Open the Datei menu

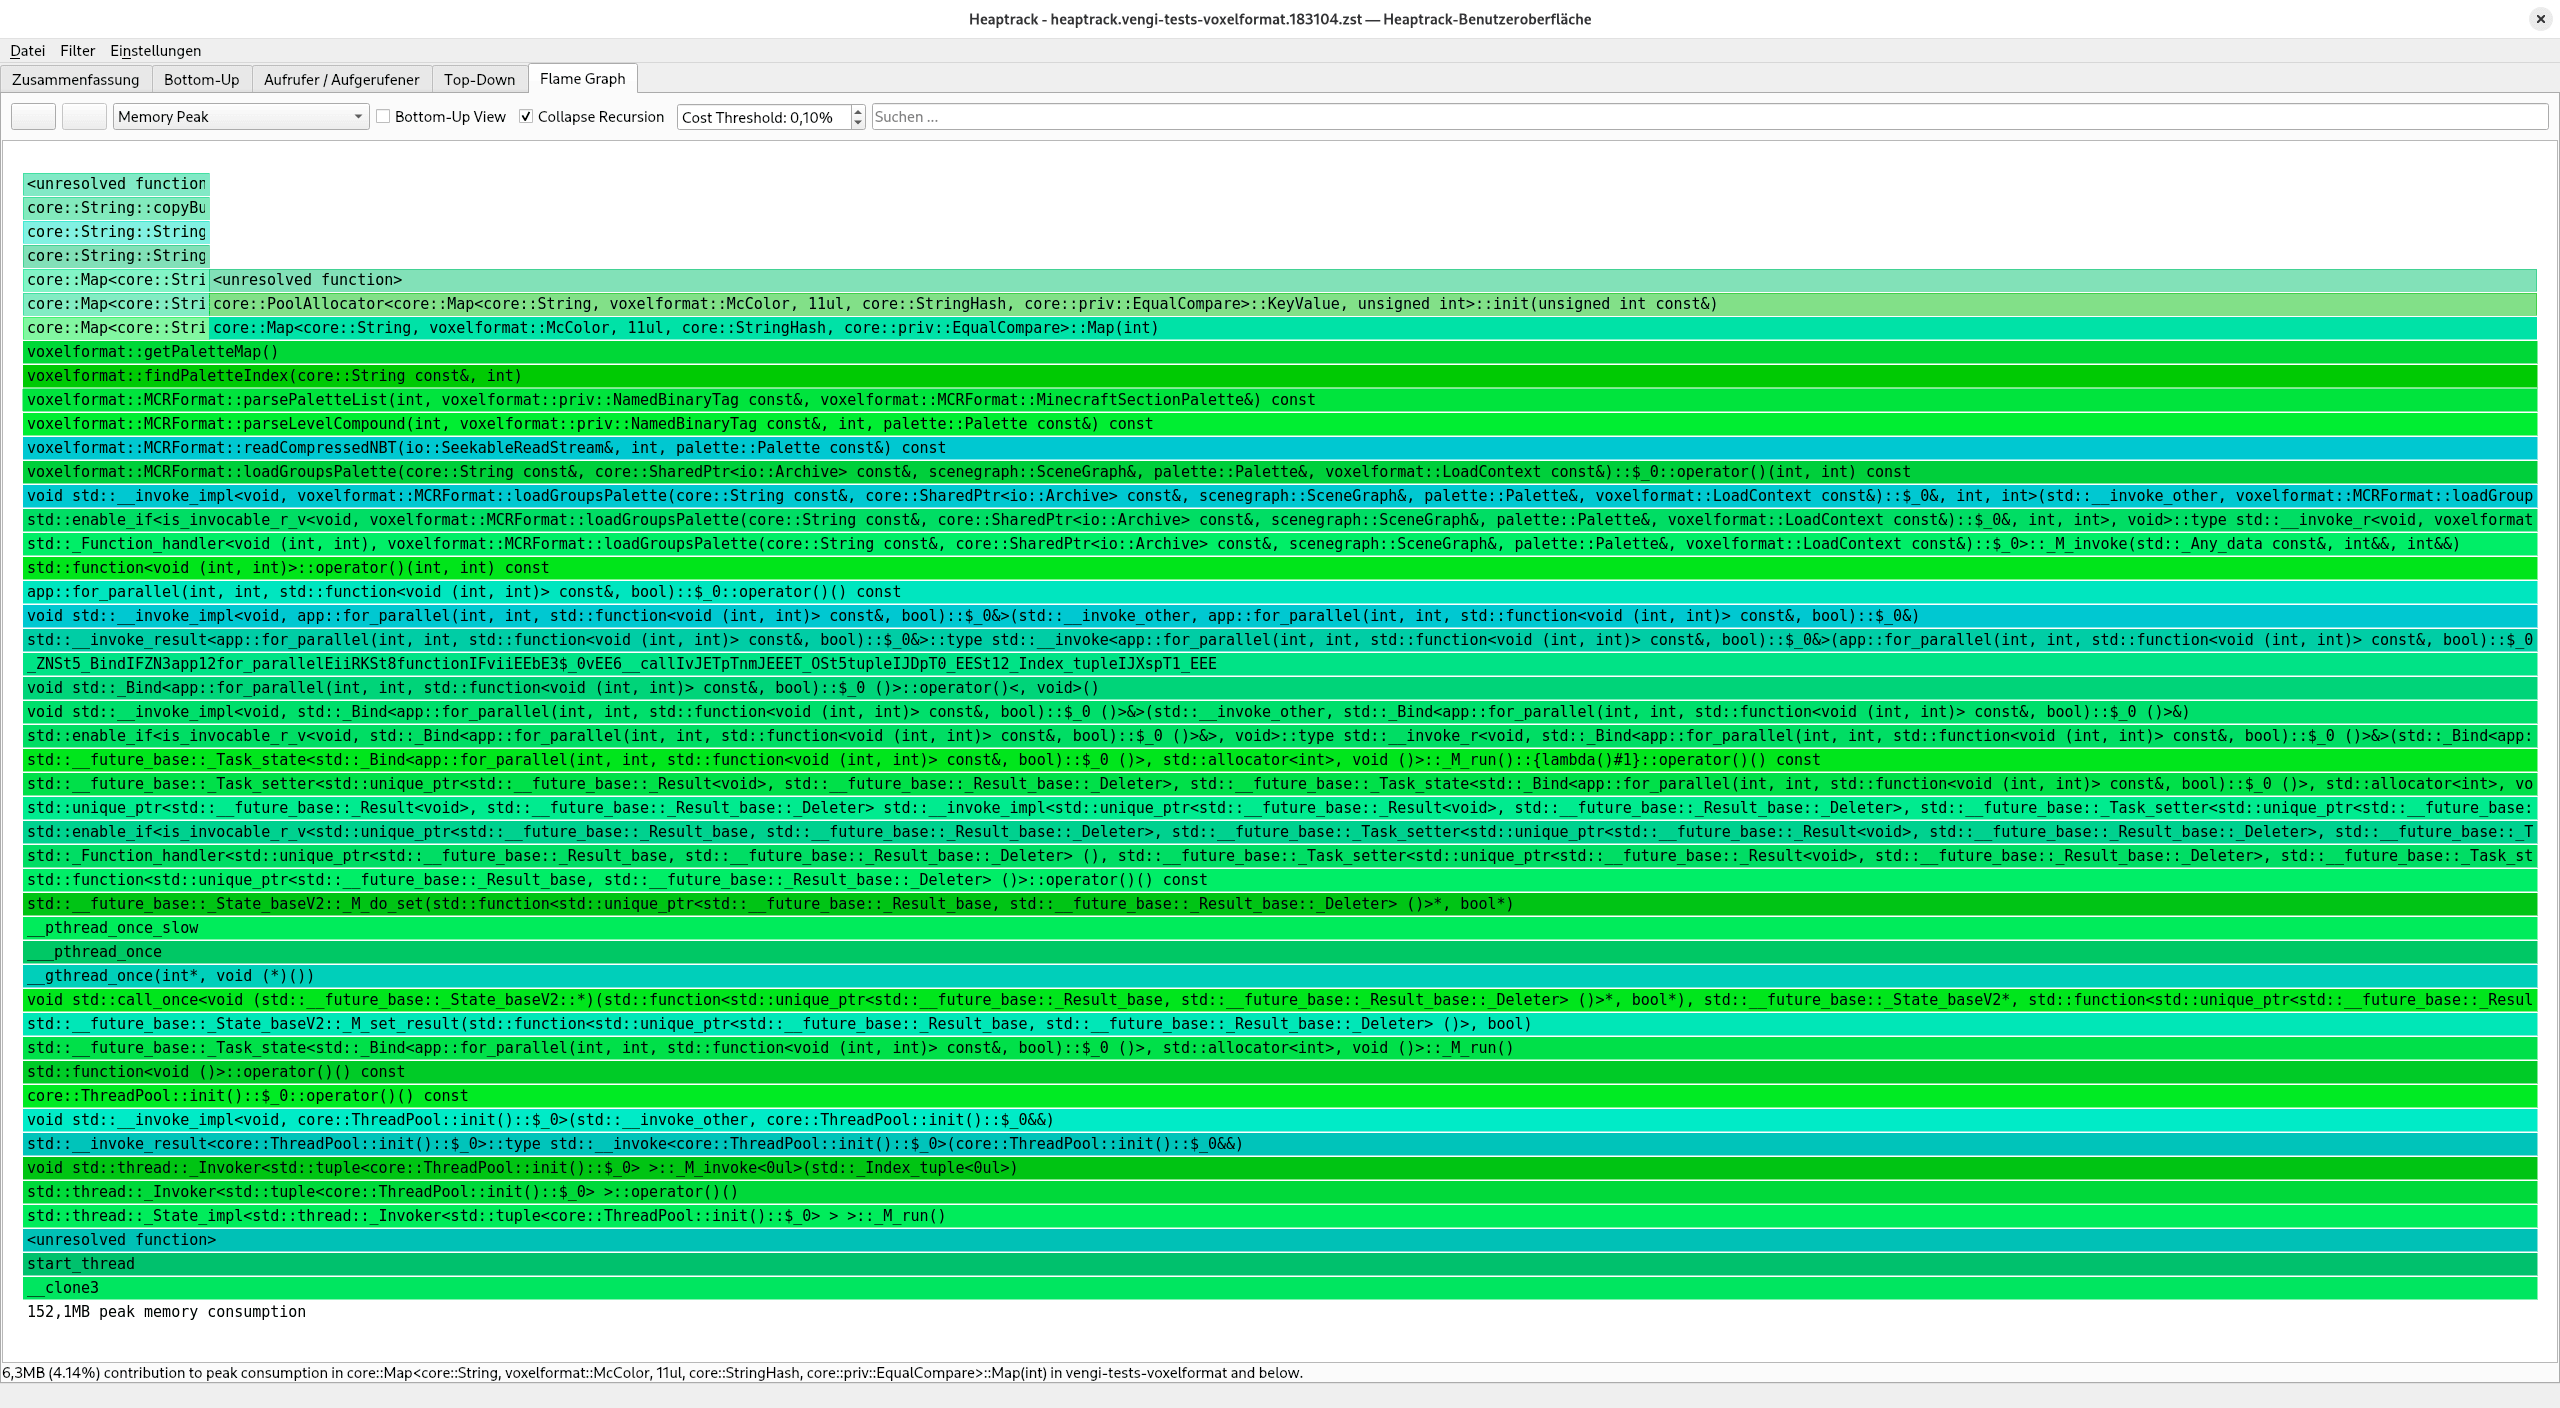[x=27, y=51]
